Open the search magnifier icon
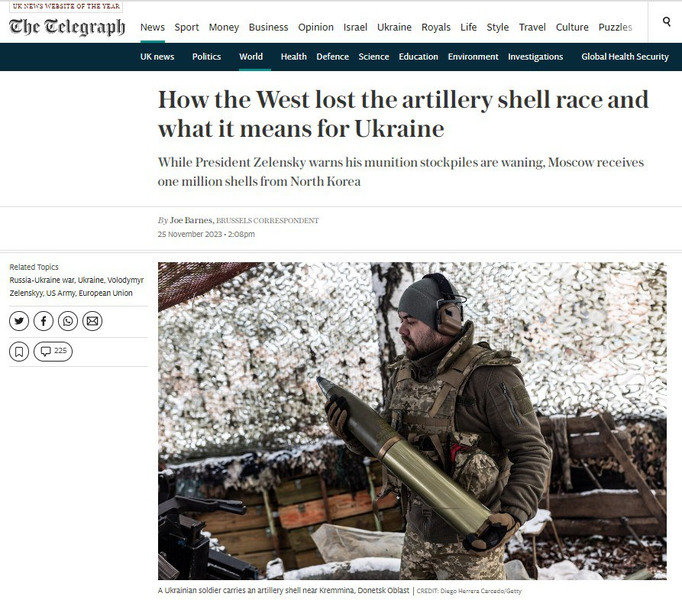 [x=666, y=21]
